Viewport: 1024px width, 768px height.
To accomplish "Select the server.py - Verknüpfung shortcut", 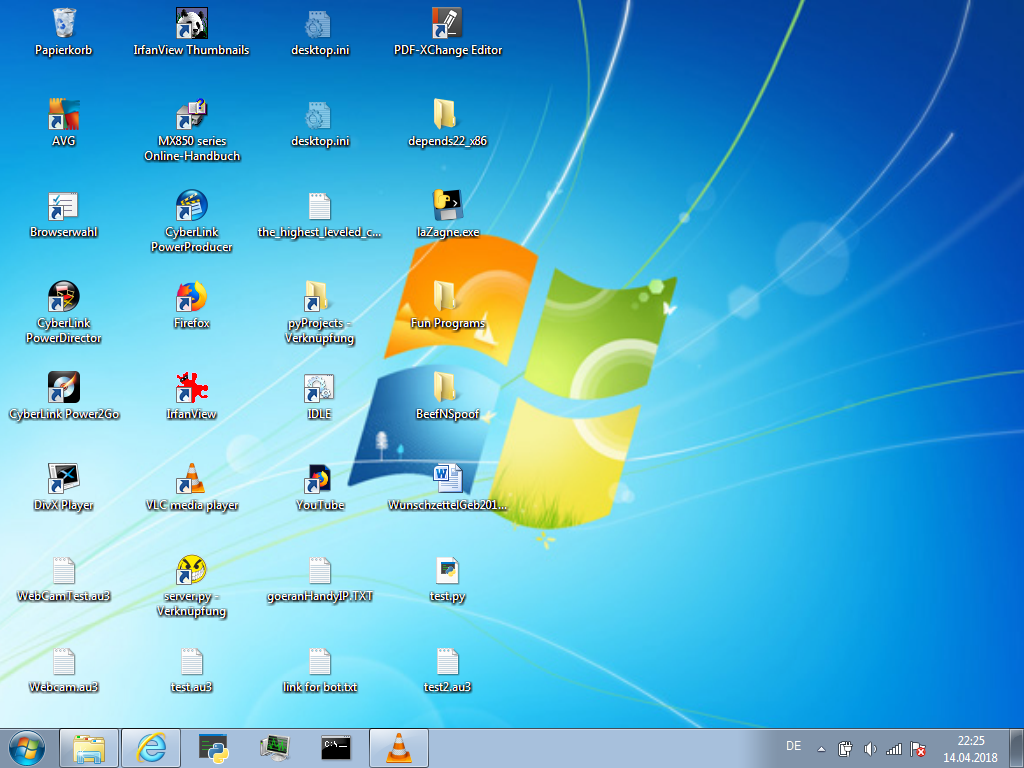I will 191,585.
